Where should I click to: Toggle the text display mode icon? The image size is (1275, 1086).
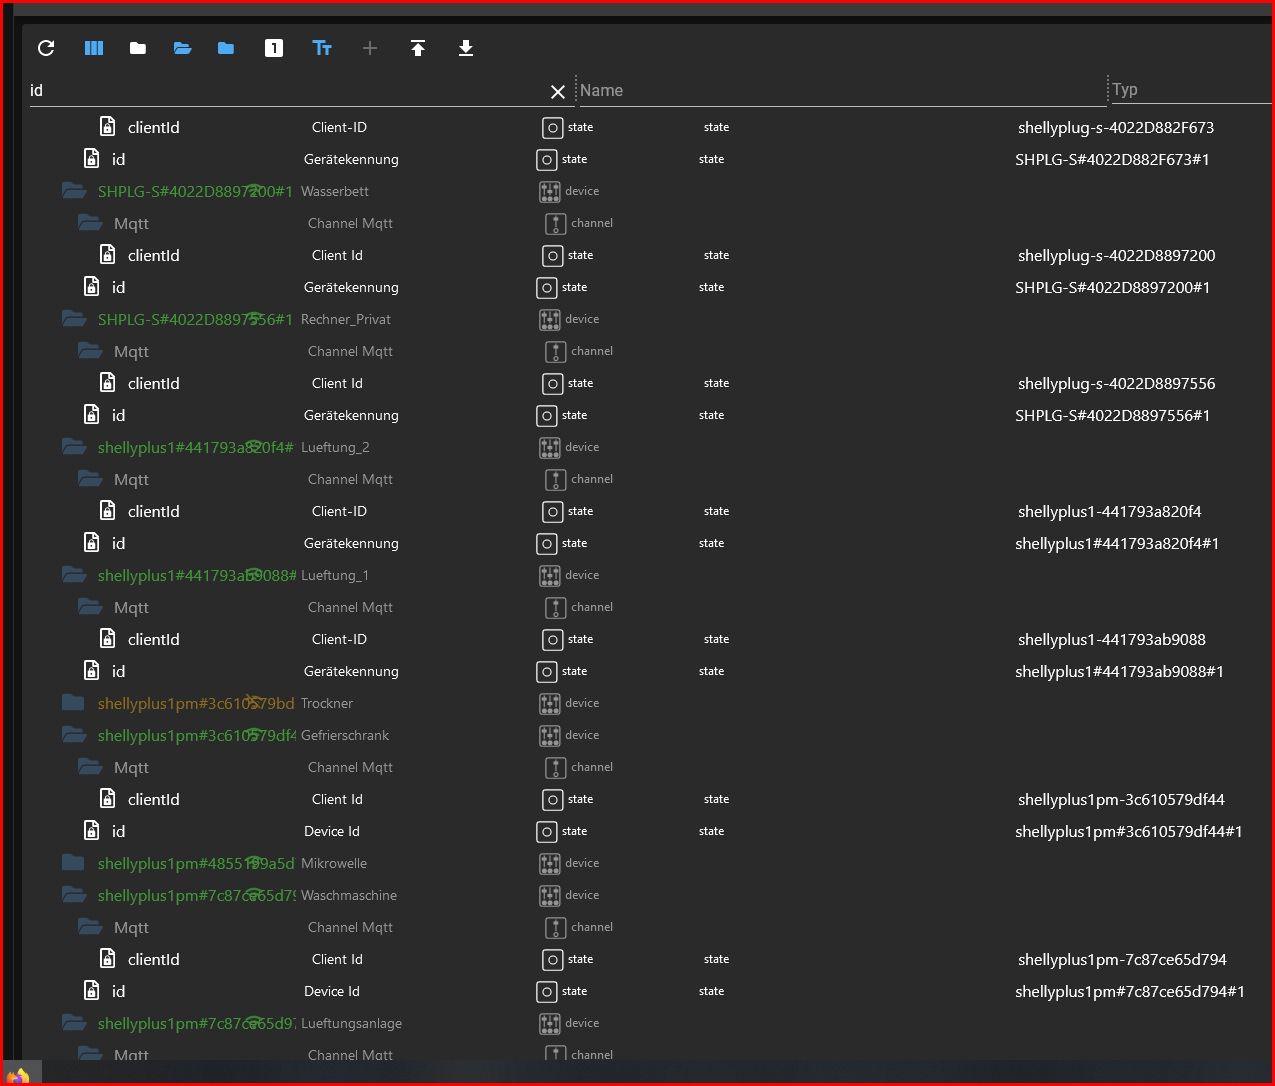click(x=322, y=48)
